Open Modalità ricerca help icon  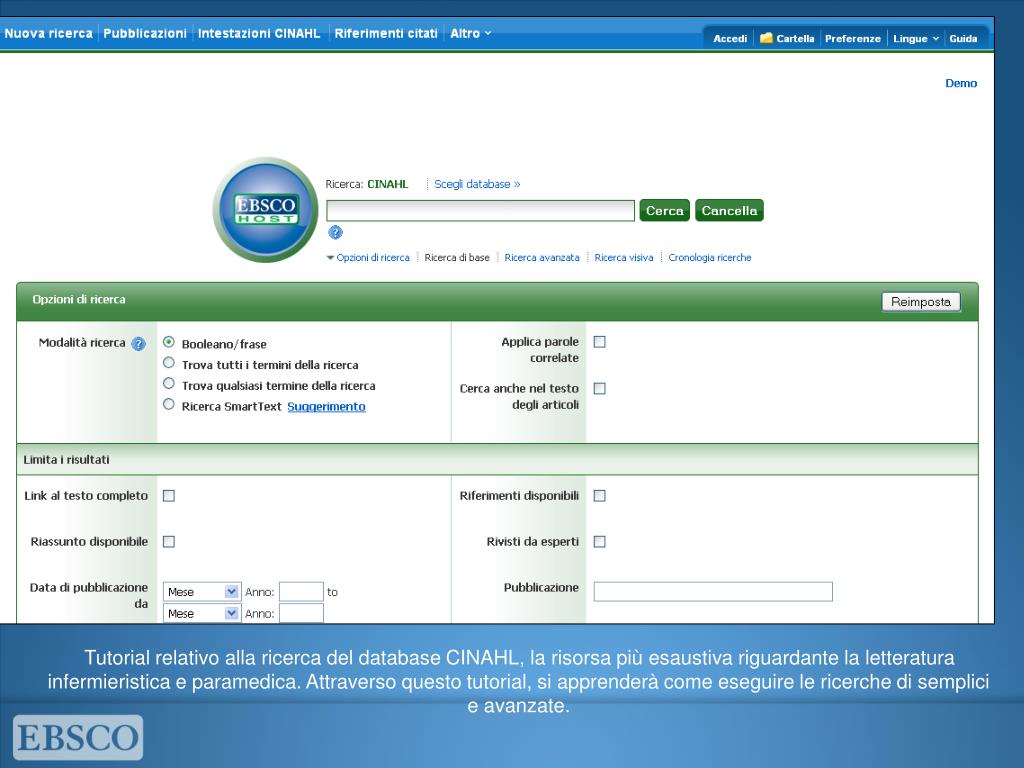pos(138,344)
